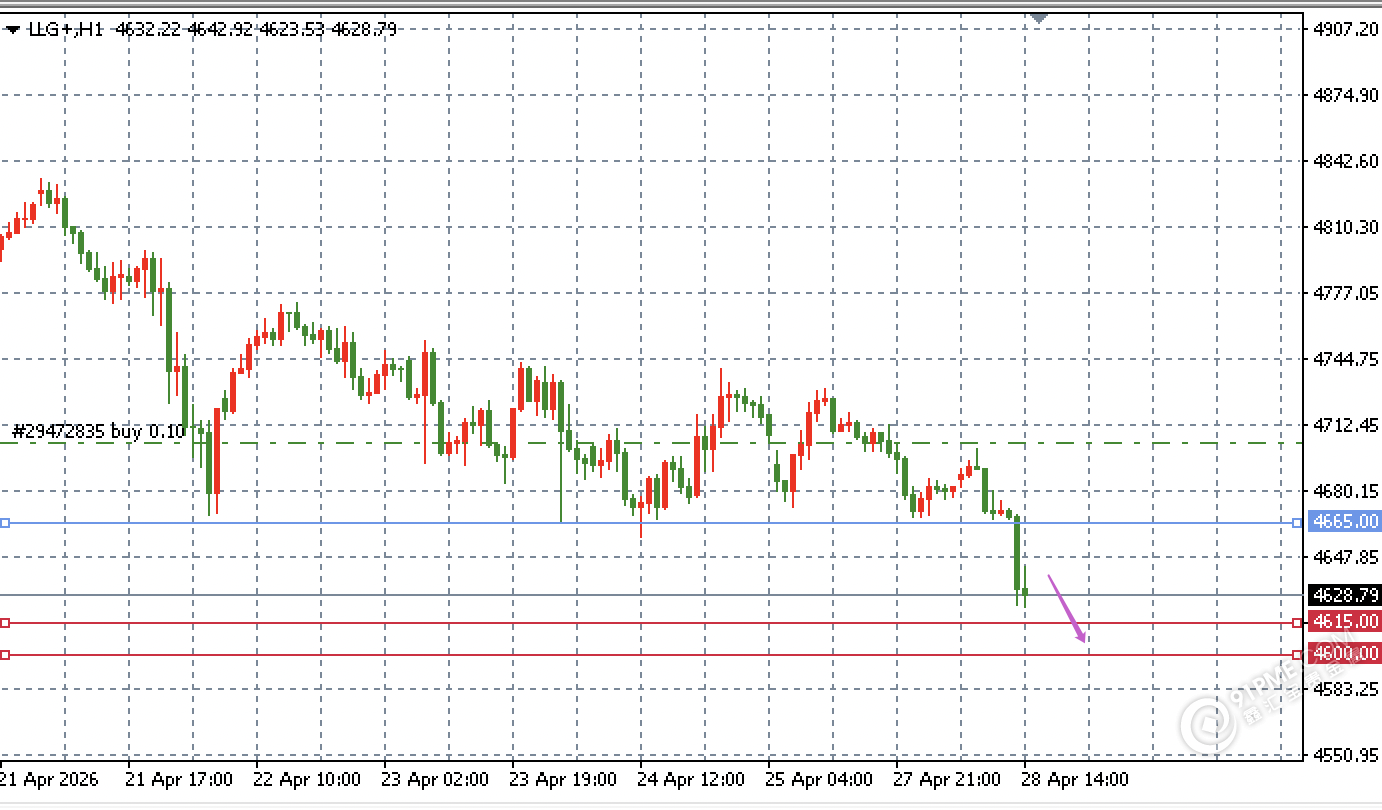Select right handle of red 4615 line
1382x810 pixels.
[1297, 623]
